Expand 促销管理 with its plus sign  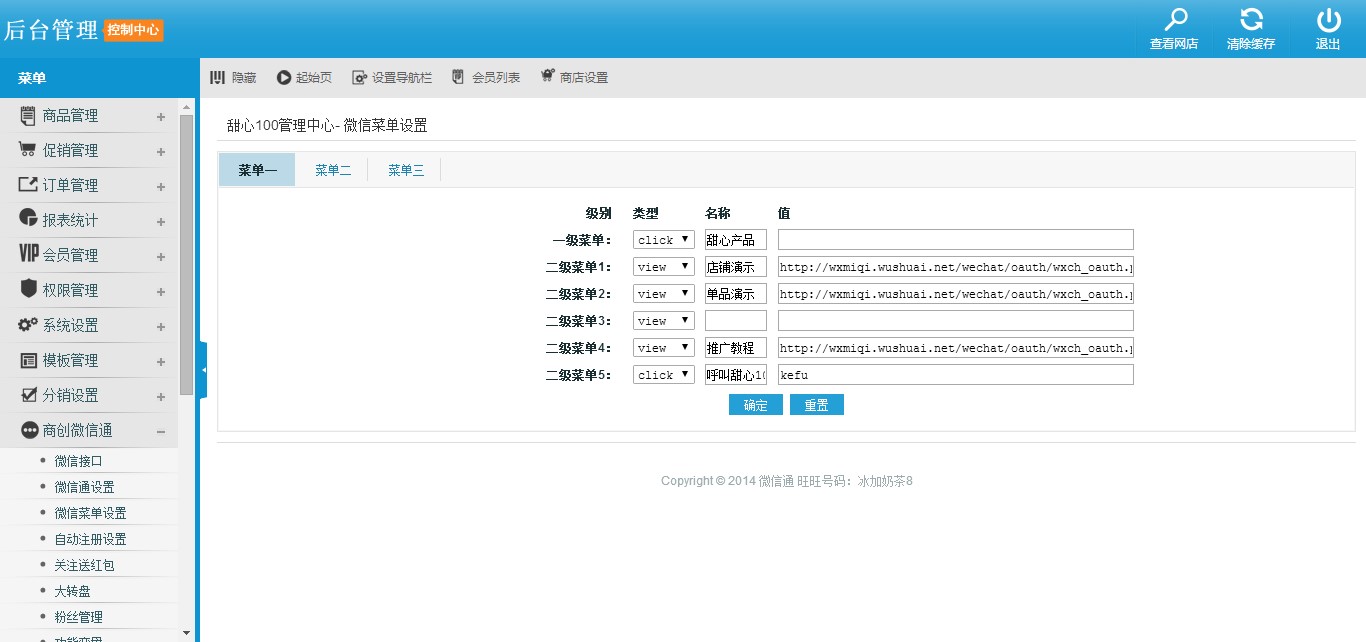pos(161,152)
